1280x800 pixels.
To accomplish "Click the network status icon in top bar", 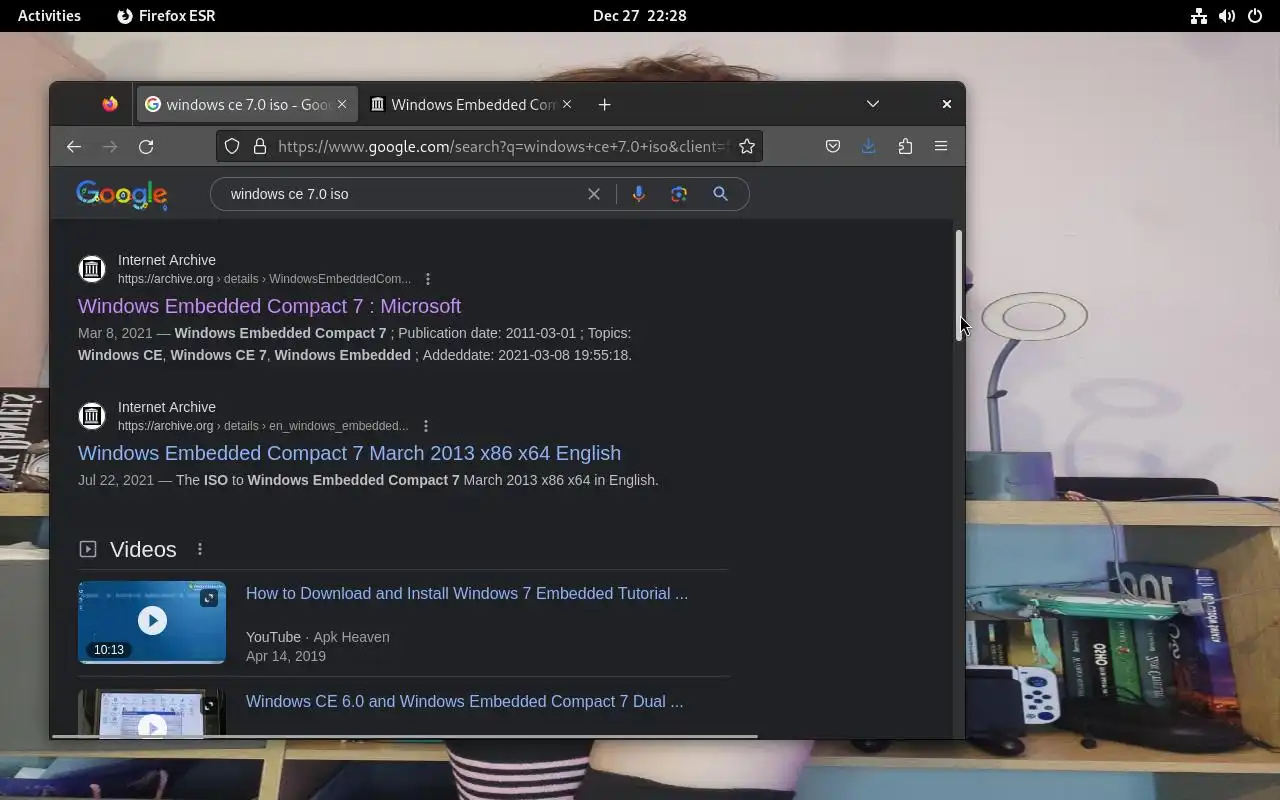I will (1199, 16).
